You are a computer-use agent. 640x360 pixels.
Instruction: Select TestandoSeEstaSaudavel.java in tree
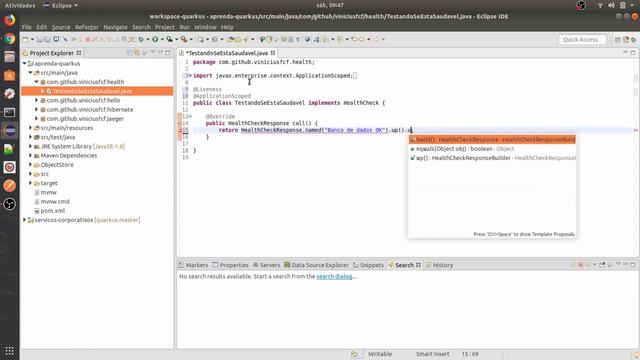click(x=92, y=91)
